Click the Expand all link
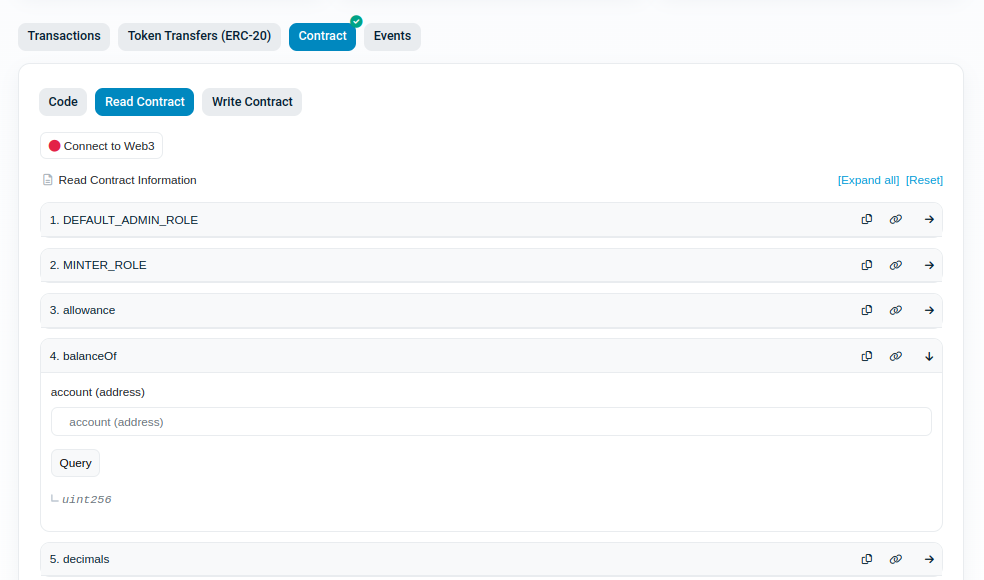984x580 pixels. pos(868,180)
